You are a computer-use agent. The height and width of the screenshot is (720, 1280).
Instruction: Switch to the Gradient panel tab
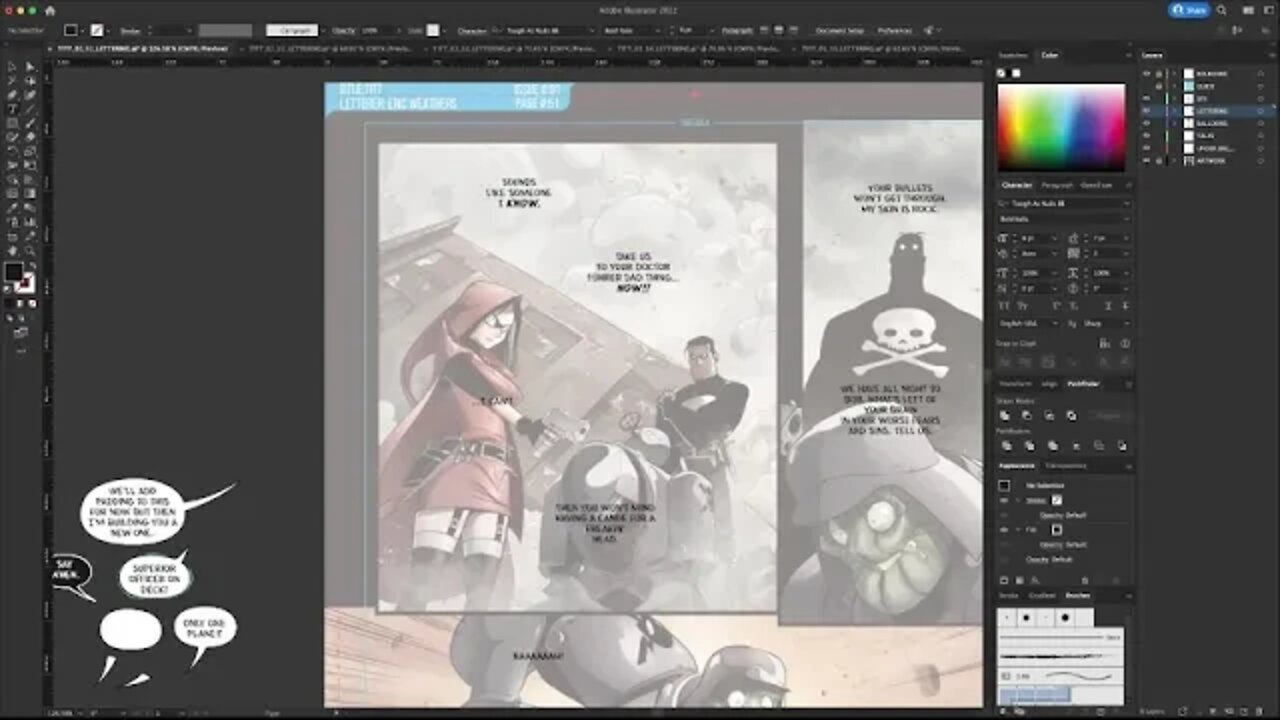(1041, 595)
